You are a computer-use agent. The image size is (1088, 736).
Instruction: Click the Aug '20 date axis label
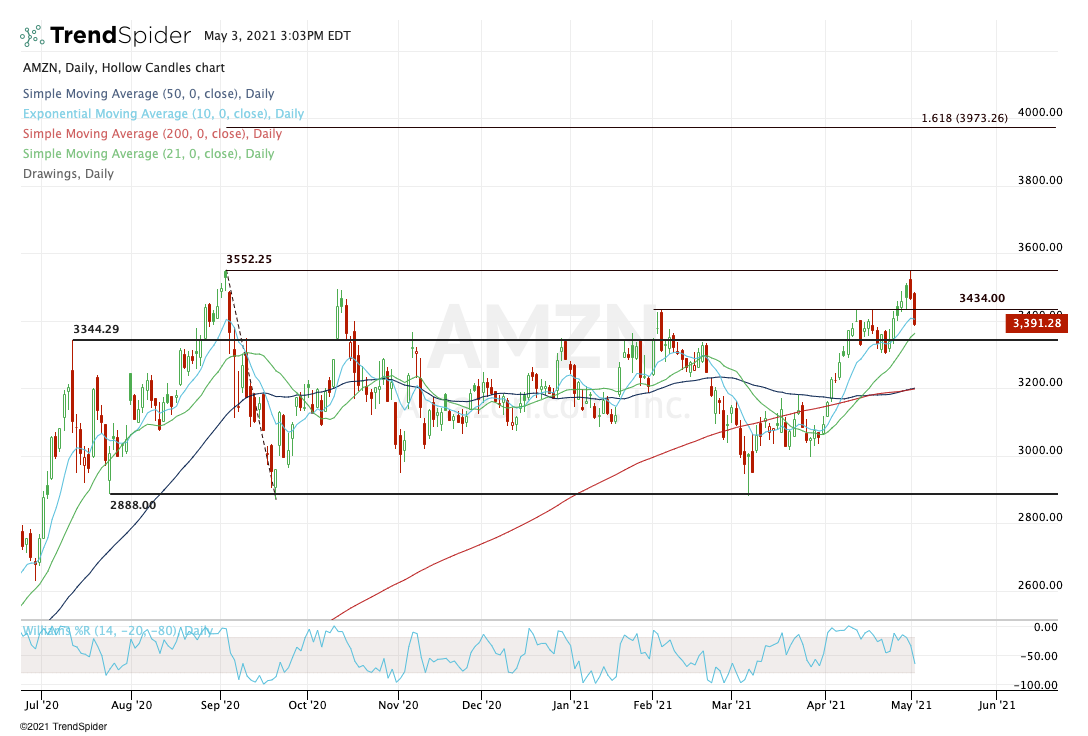pyautogui.click(x=131, y=705)
